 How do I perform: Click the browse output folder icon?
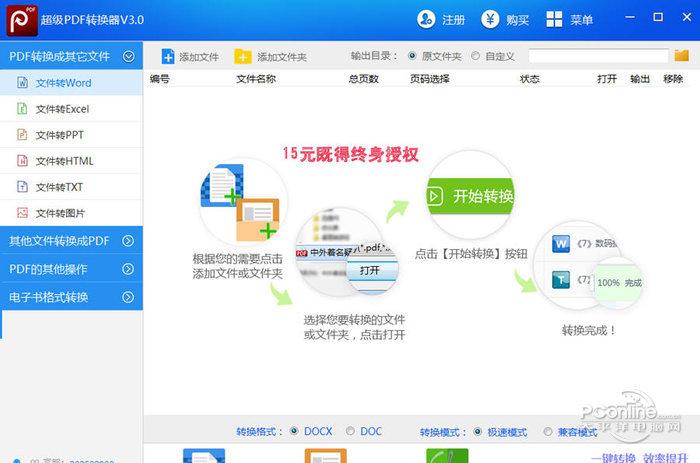681,55
